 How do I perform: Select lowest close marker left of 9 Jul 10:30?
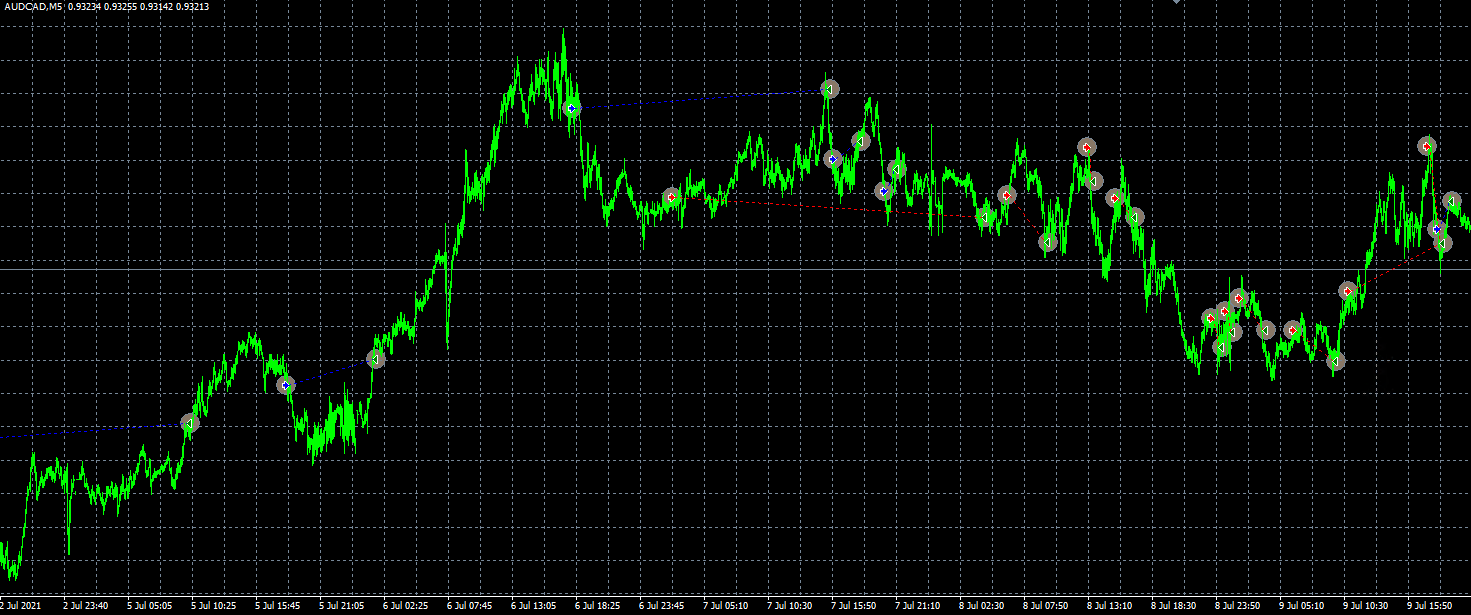(1335, 361)
